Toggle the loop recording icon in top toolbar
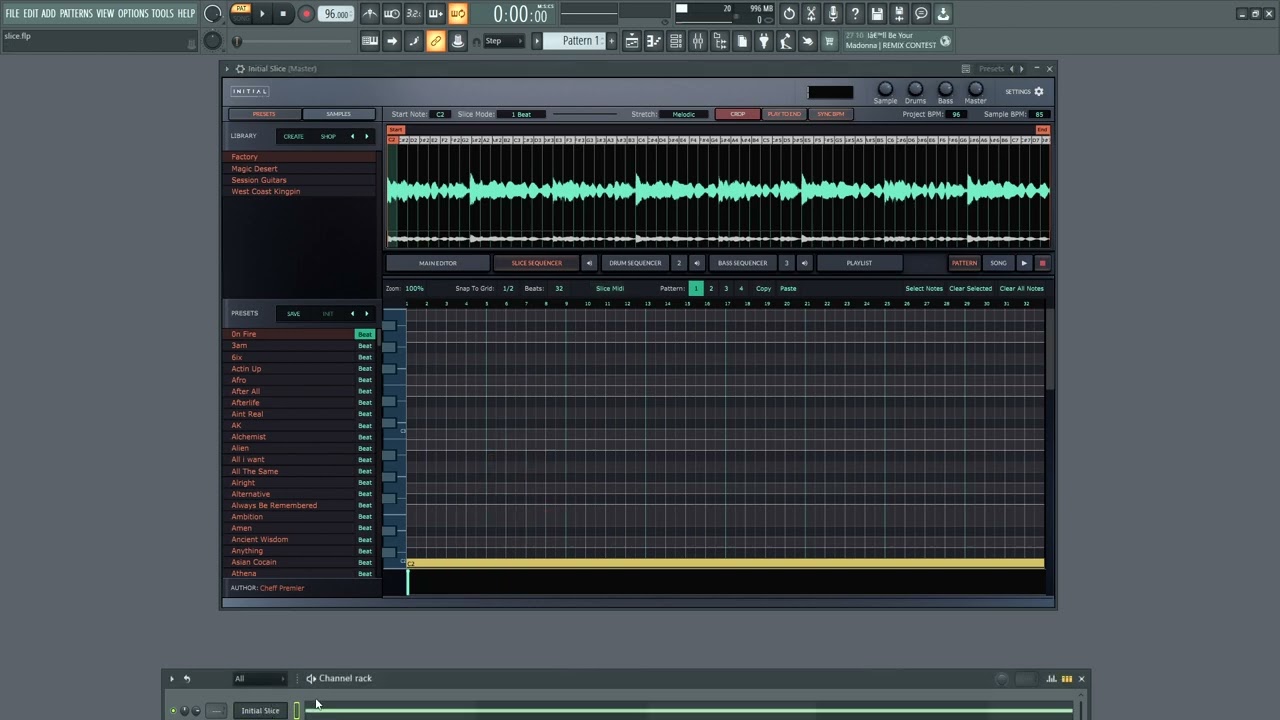The width and height of the screenshot is (1280, 720). coord(457,14)
